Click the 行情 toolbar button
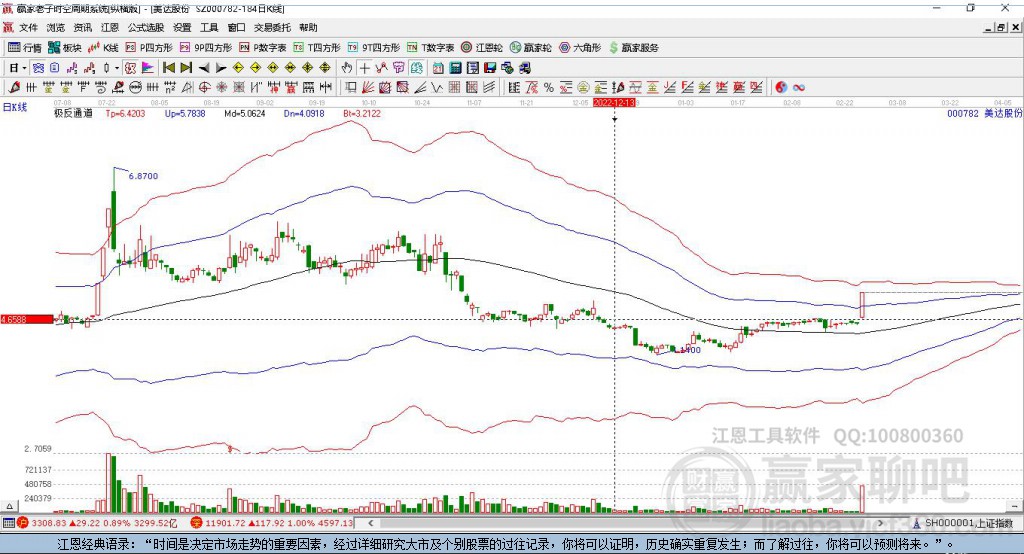 25,48
